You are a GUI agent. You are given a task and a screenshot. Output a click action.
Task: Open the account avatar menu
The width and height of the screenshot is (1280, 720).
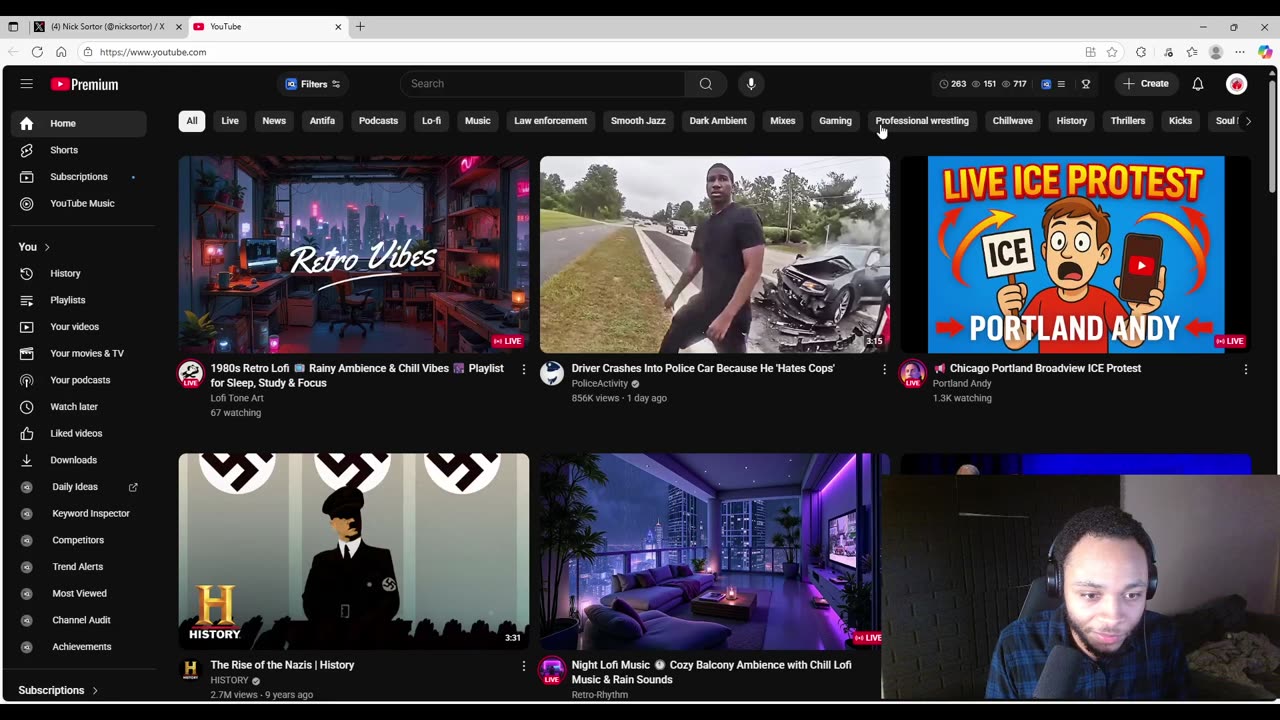[1237, 84]
